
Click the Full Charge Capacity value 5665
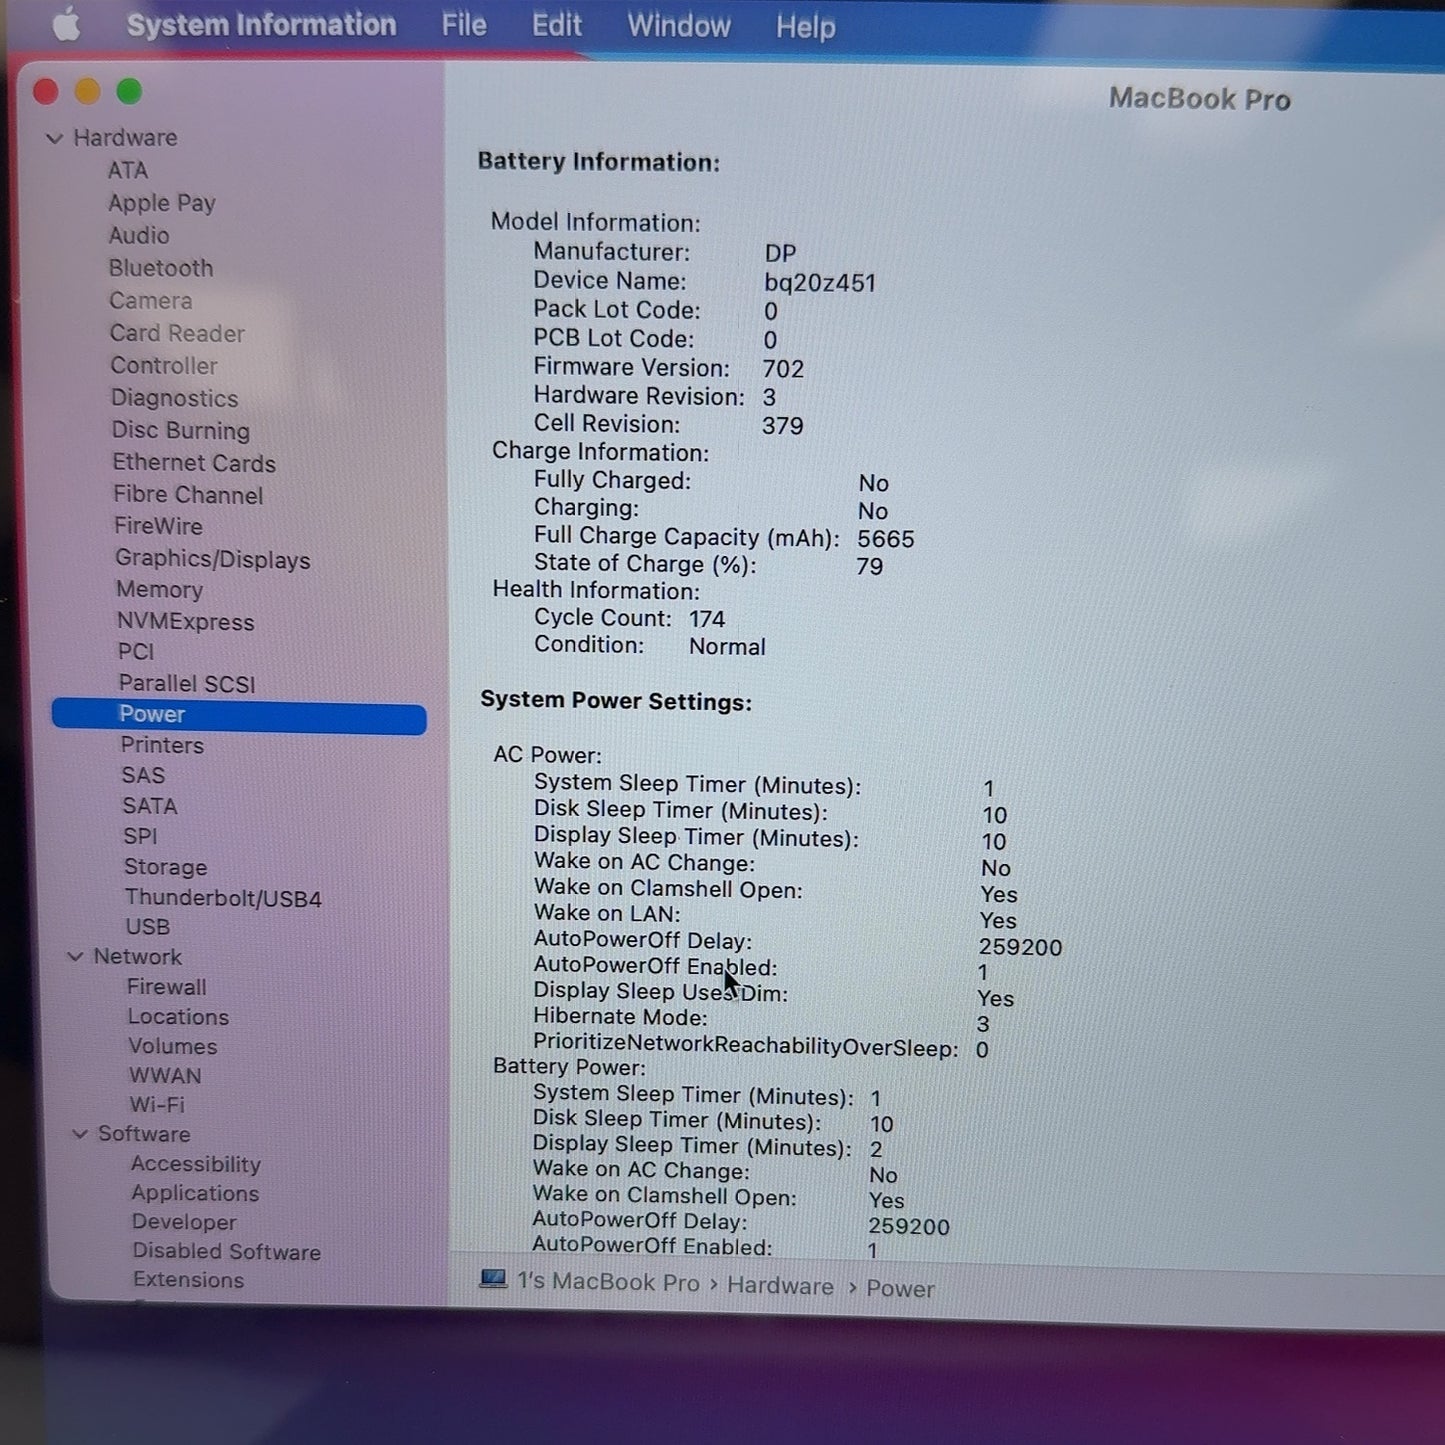tap(886, 539)
